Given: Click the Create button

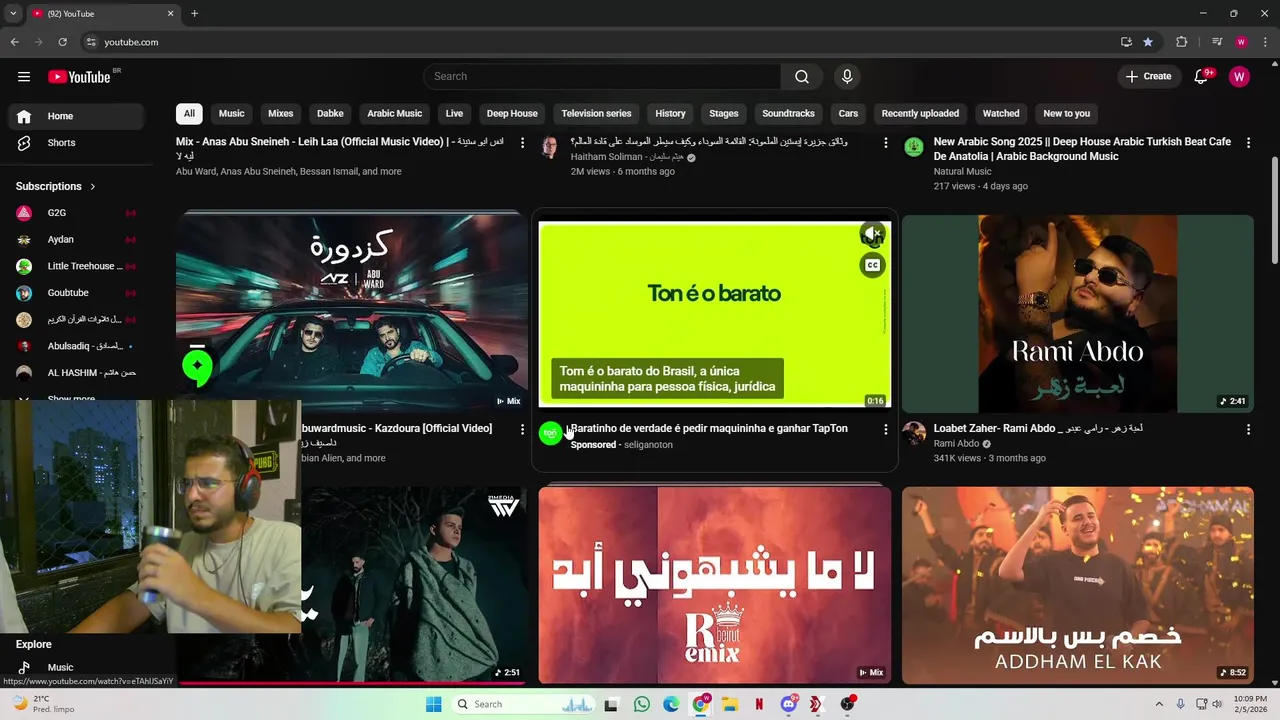Looking at the screenshot, I should click(1148, 77).
